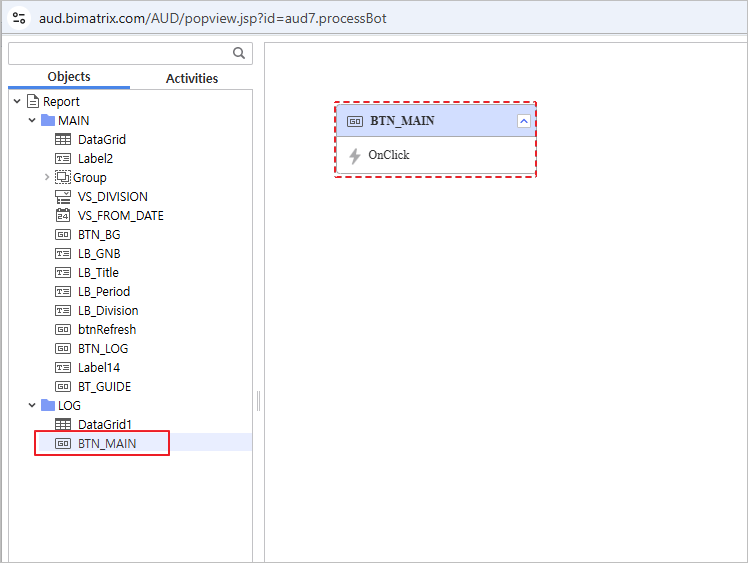Screen dimensions: 748x563
Task: Click the MAIN folder icon
Action: (x=48, y=121)
